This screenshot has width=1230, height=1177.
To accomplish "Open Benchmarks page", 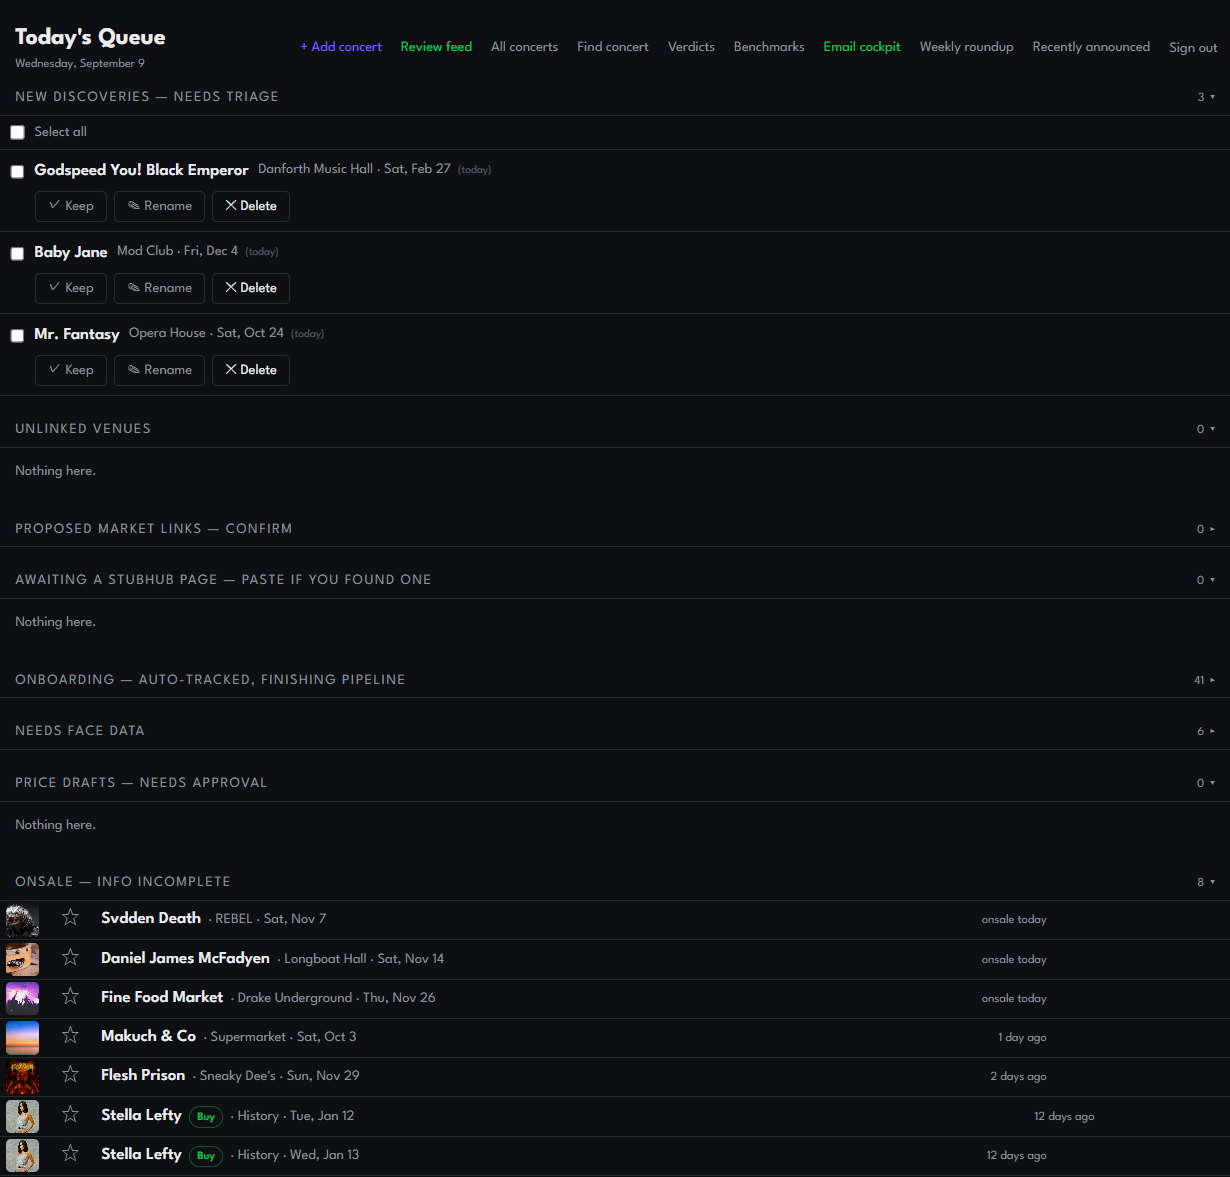I will (x=769, y=47).
